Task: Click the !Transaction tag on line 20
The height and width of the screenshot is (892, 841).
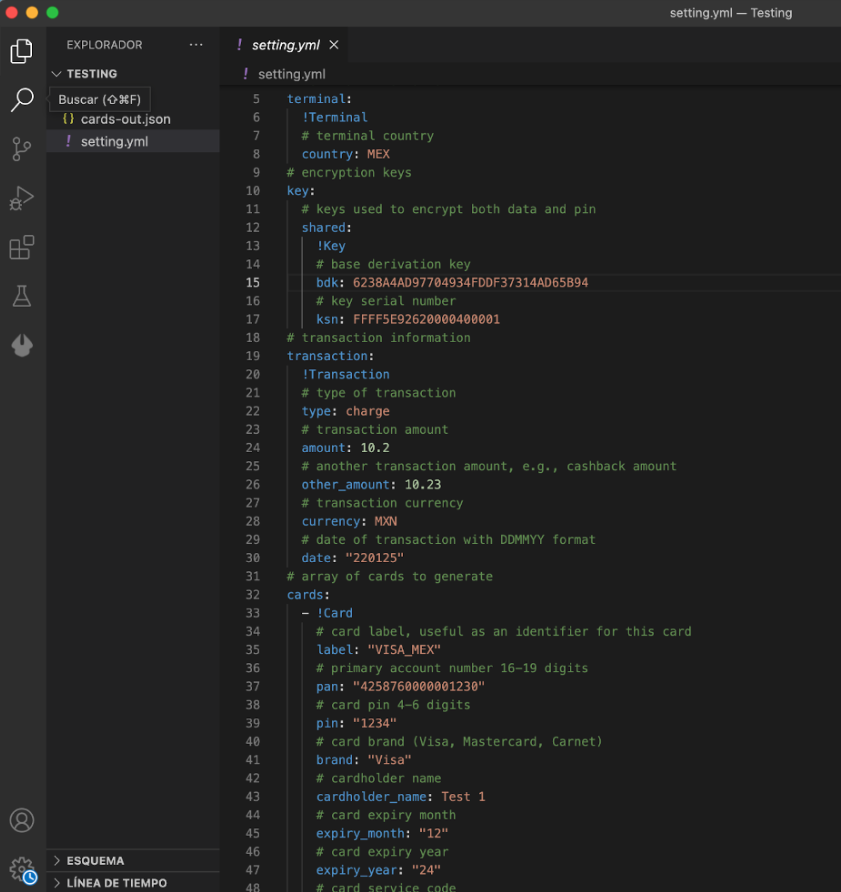Action: pyautogui.click(x=346, y=374)
